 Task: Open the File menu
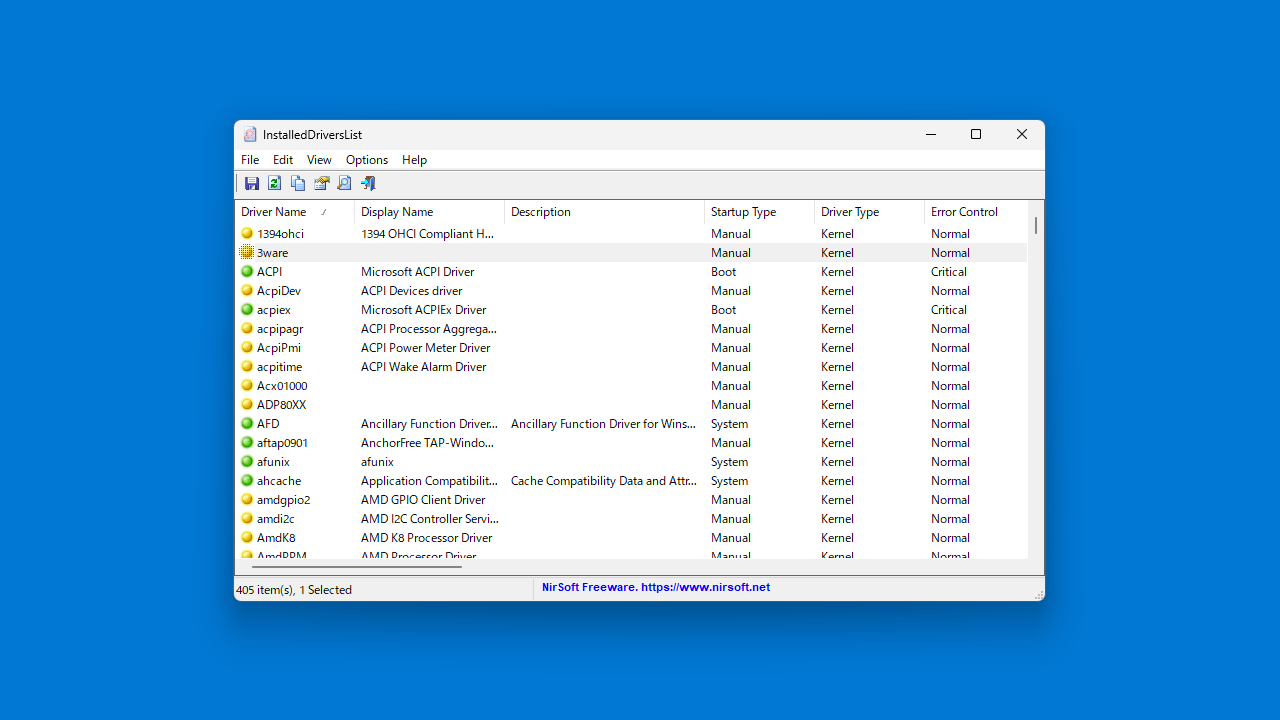click(250, 160)
